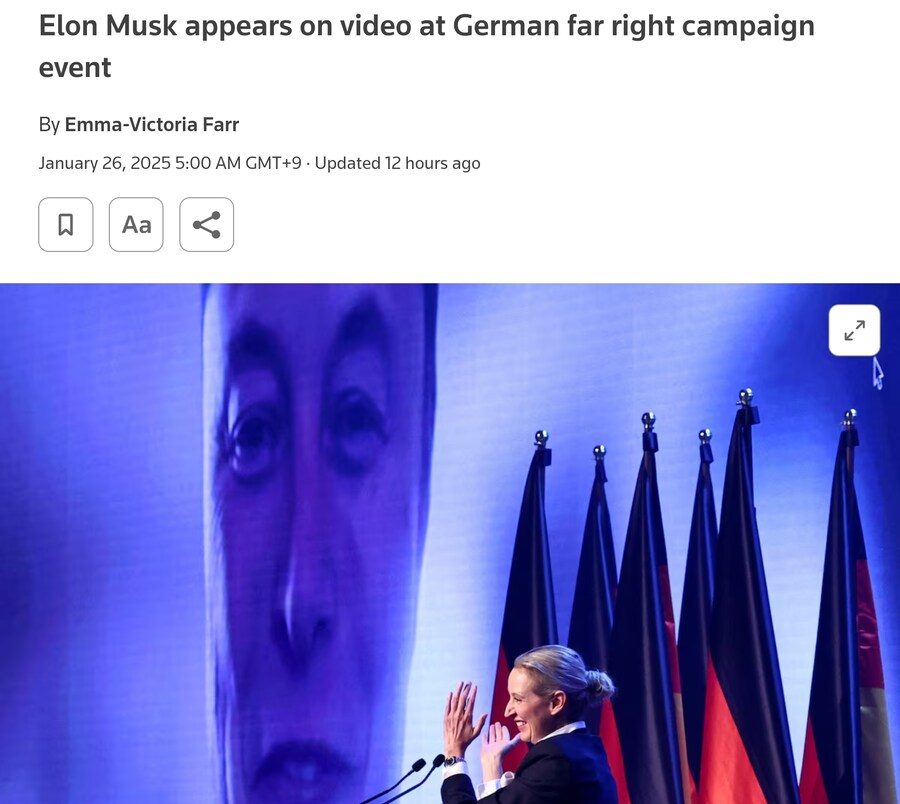Click the GMT+9 timezone text
900x804 pixels.
pyautogui.click(x=273, y=163)
